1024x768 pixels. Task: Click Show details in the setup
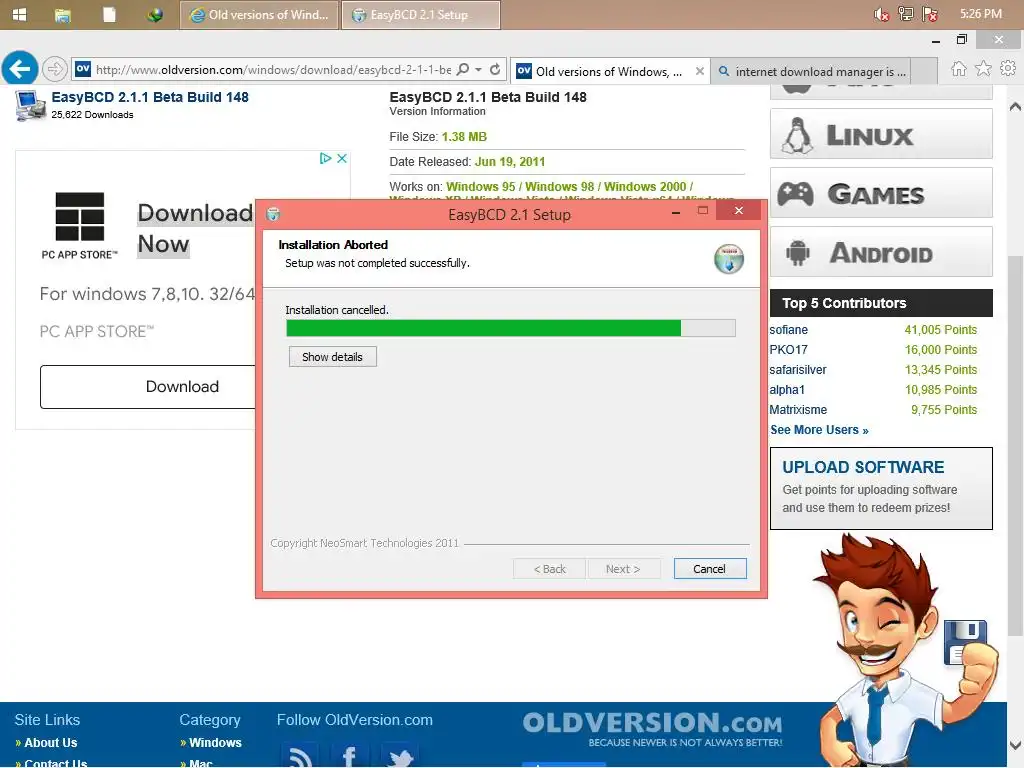click(x=332, y=357)
